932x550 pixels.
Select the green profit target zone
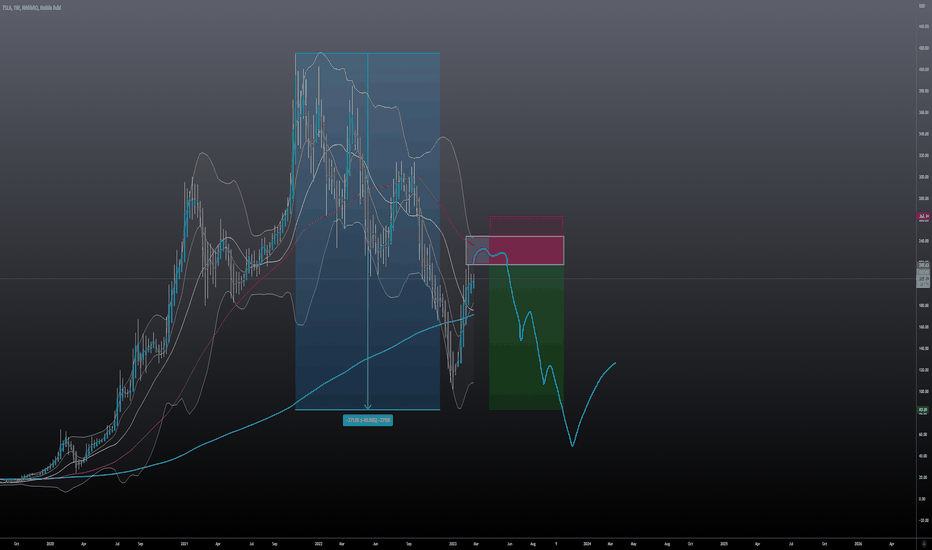click(526, 337)
